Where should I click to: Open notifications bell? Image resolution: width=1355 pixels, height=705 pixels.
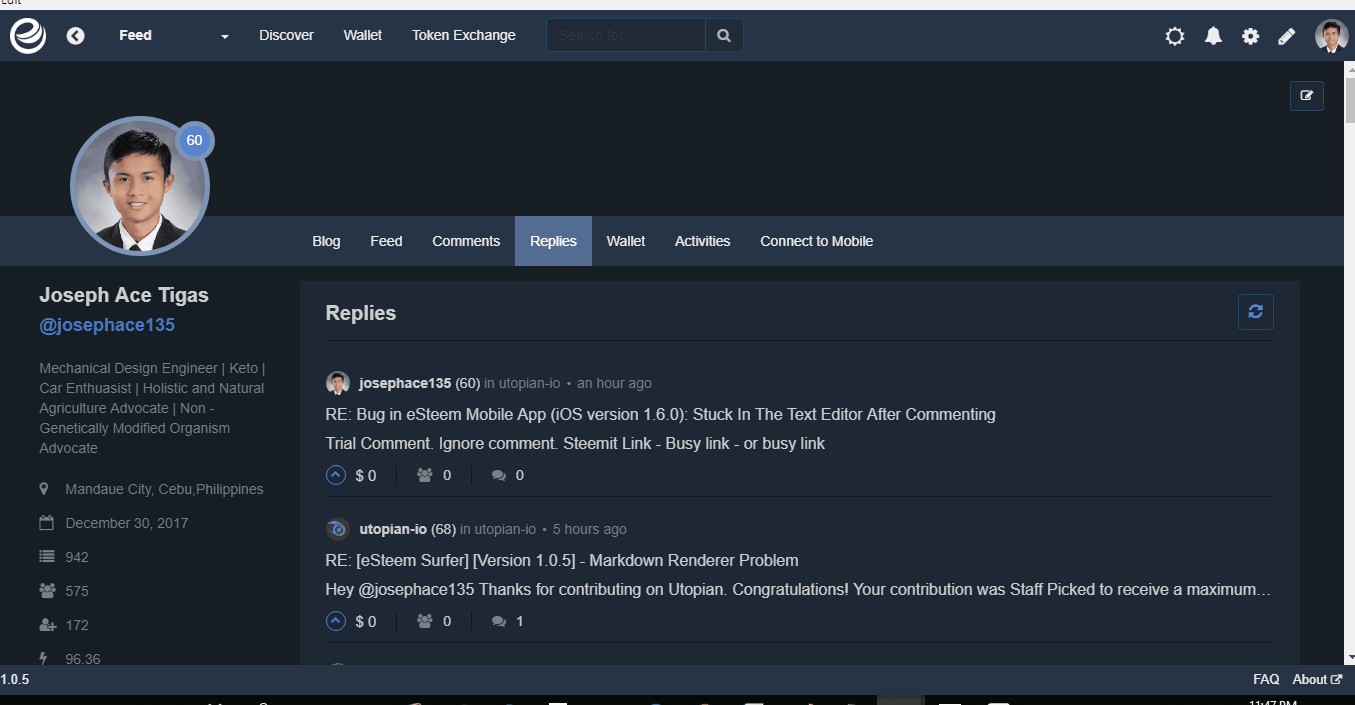1213,36
